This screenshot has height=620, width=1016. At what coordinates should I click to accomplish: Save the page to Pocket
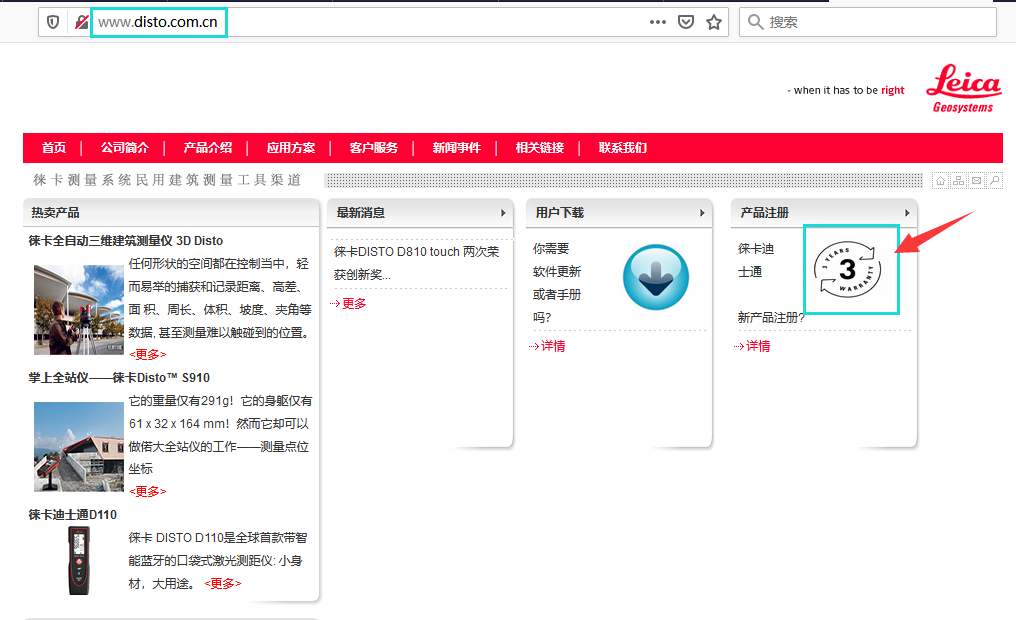[x=686, y=22]
